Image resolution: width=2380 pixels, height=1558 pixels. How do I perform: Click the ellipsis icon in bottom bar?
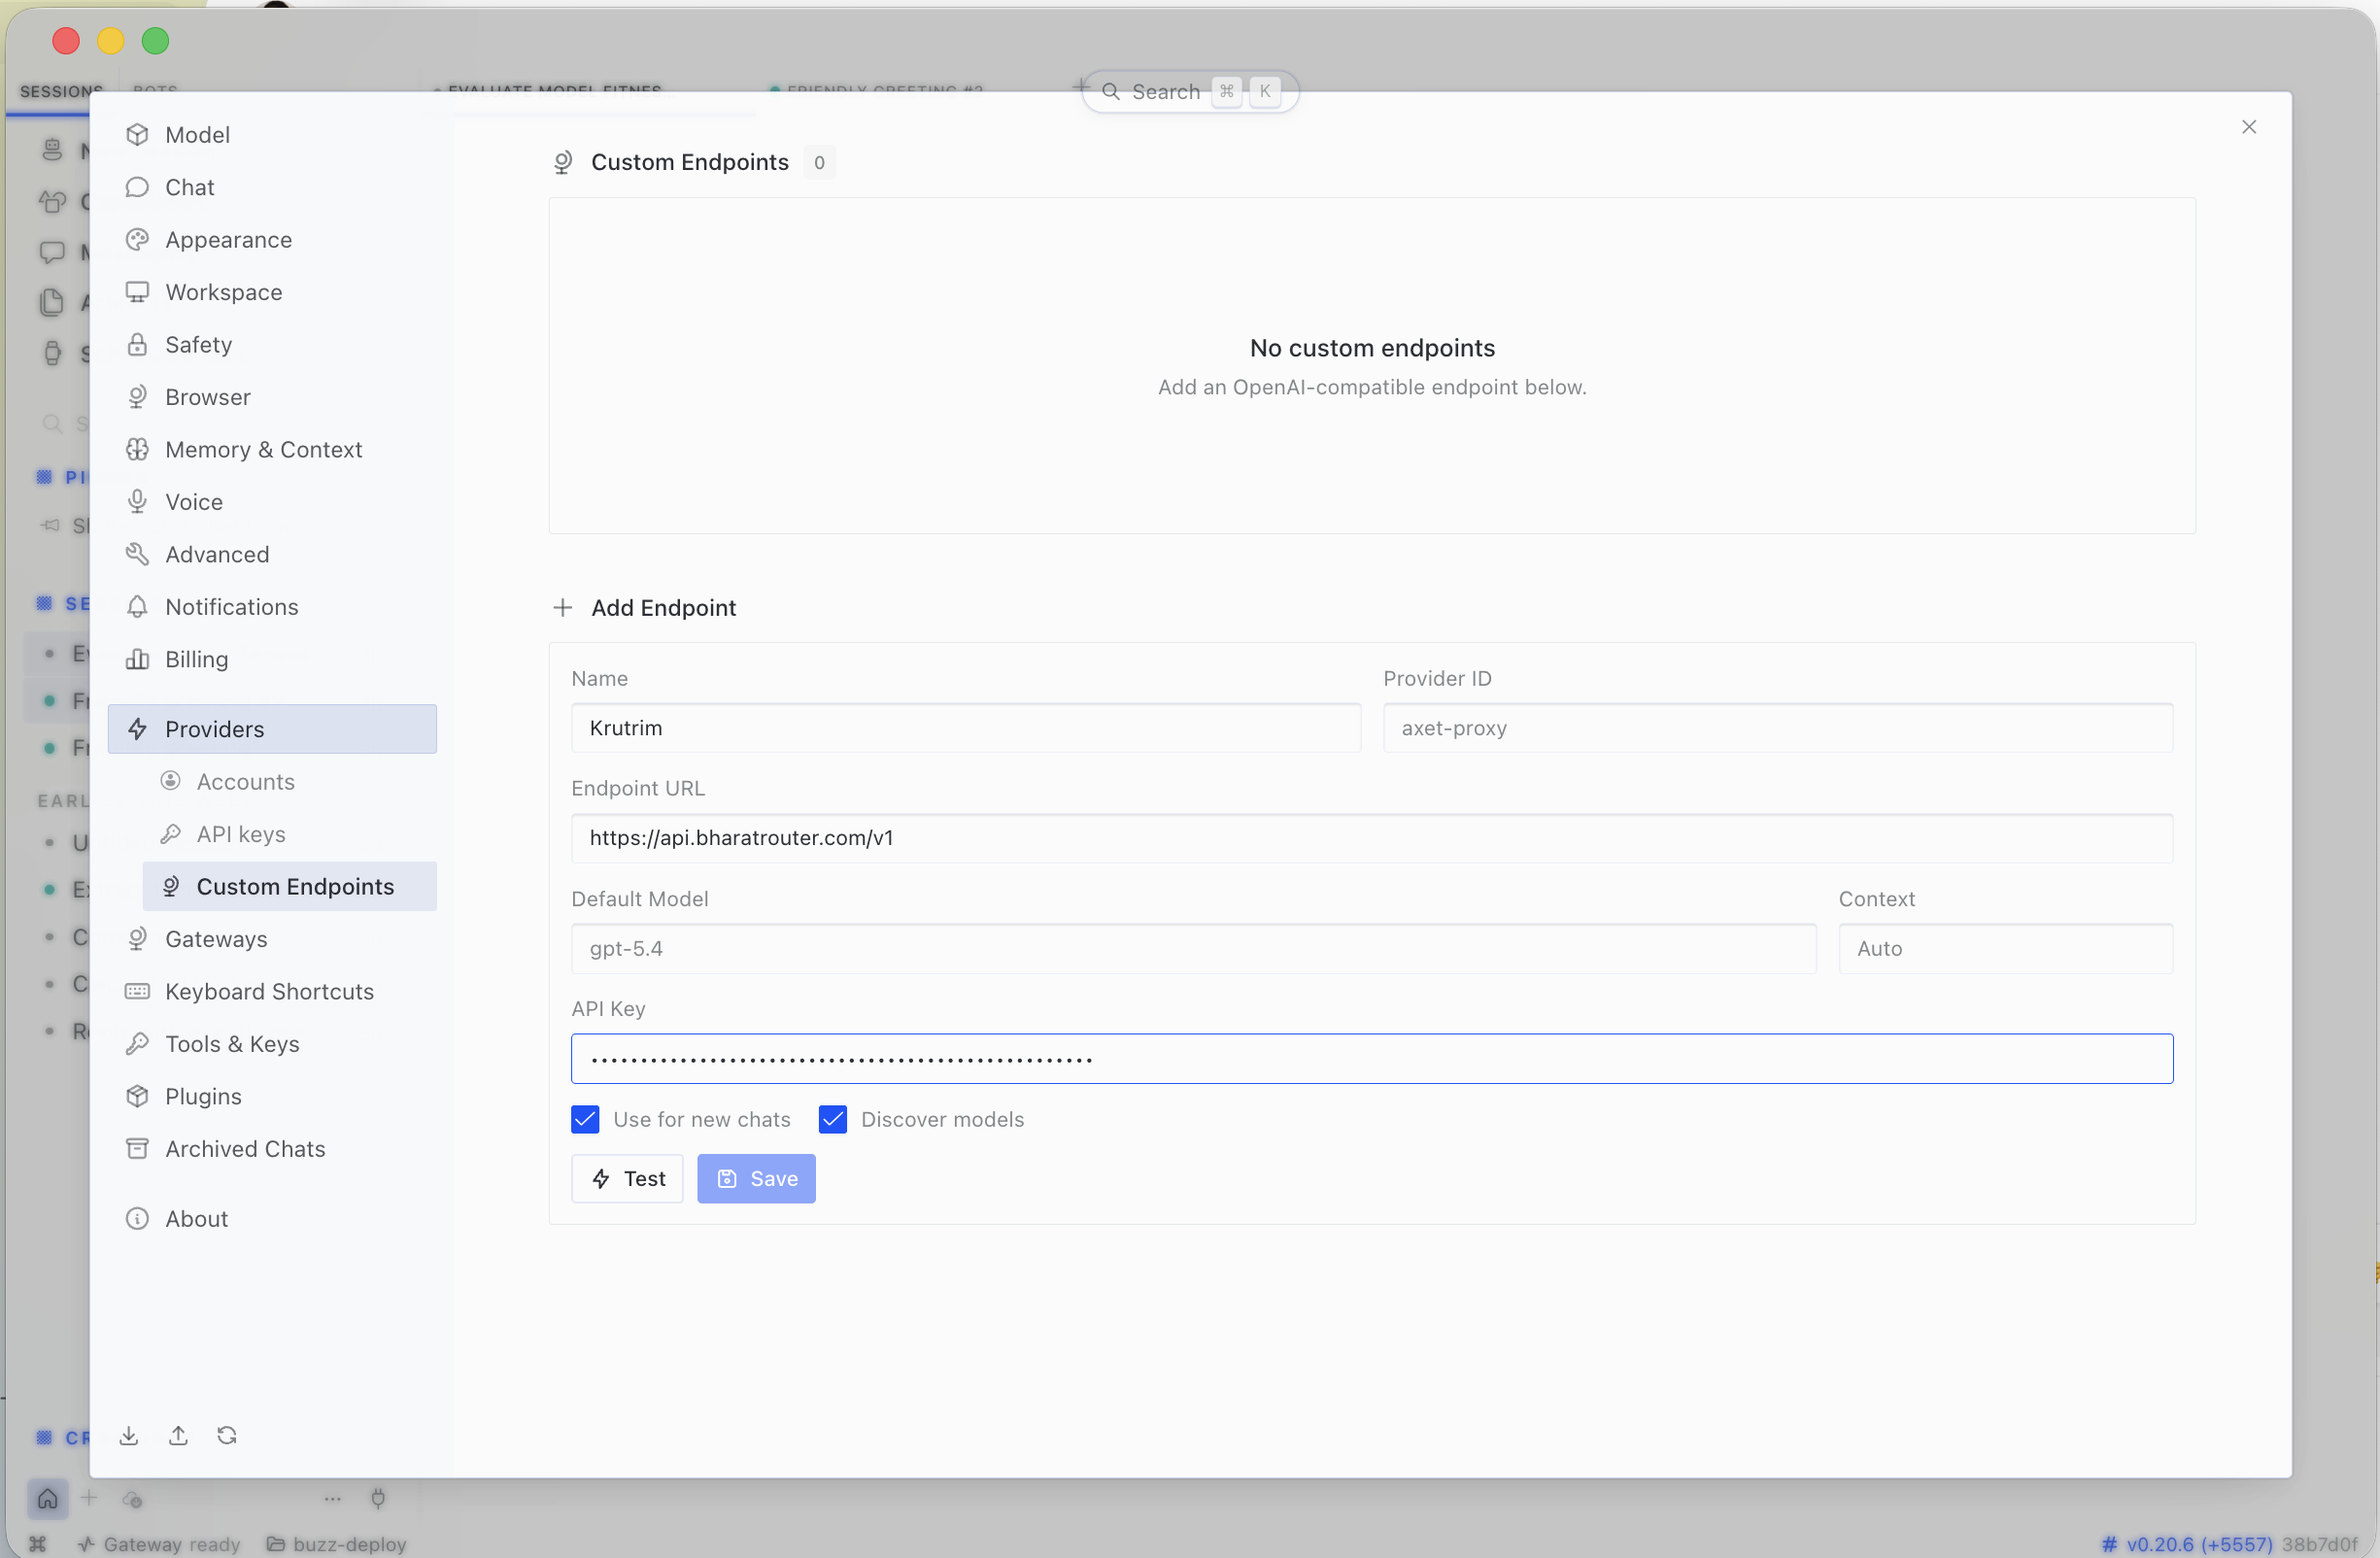[x=333, y=1499]
